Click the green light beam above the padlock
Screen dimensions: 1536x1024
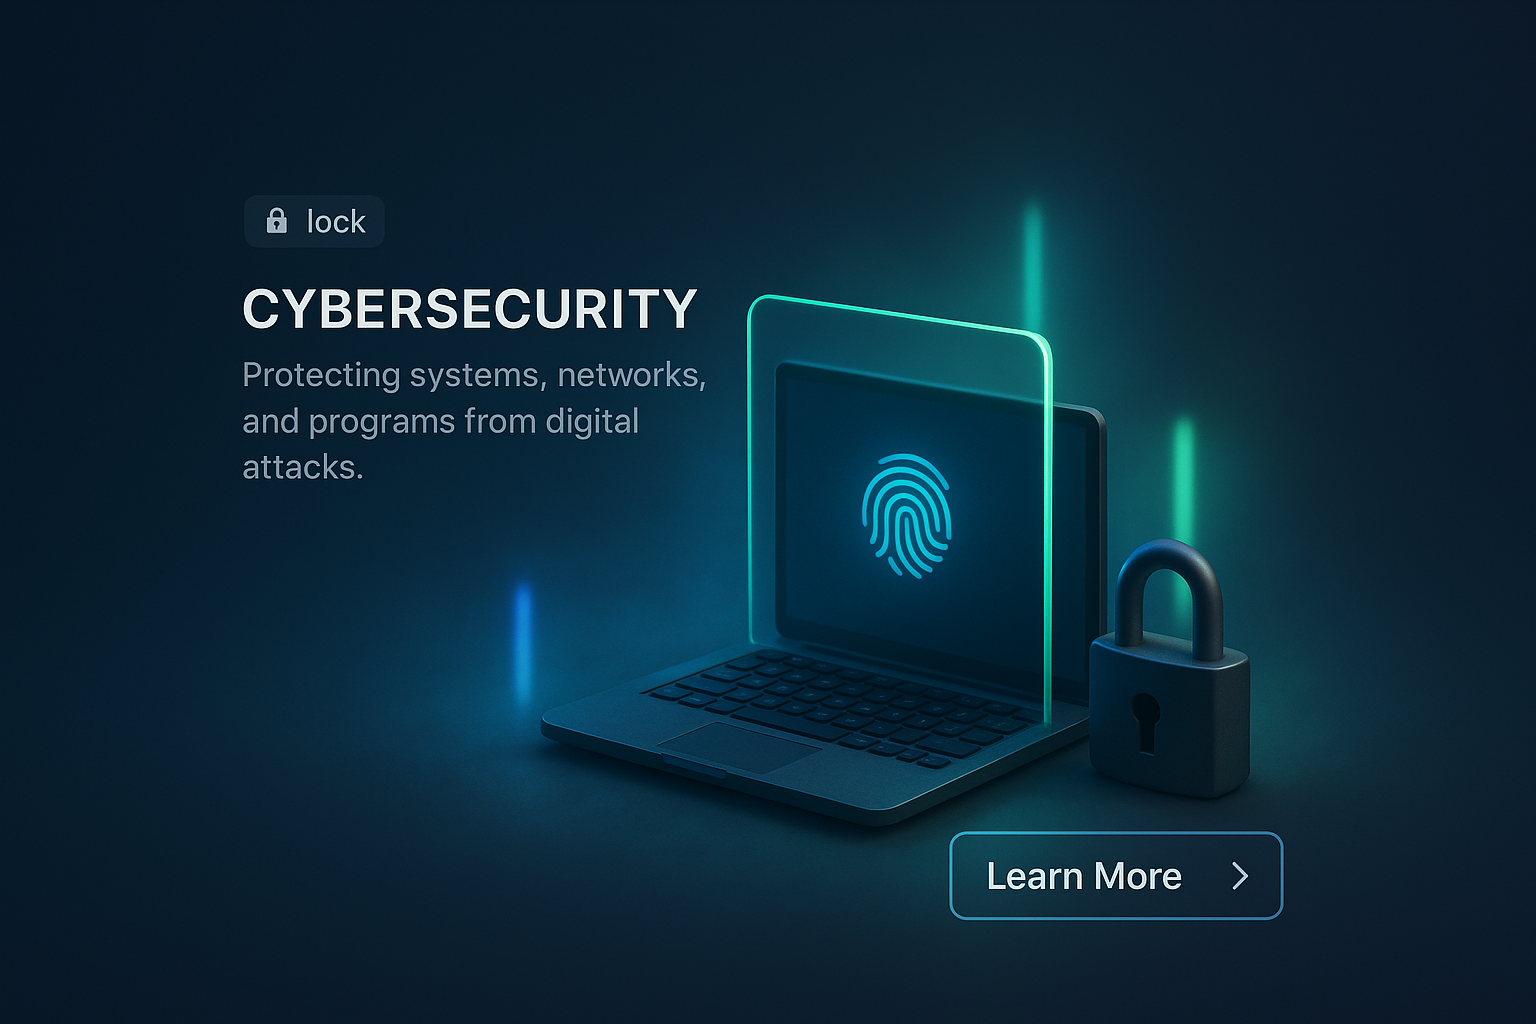point(1183,480)
